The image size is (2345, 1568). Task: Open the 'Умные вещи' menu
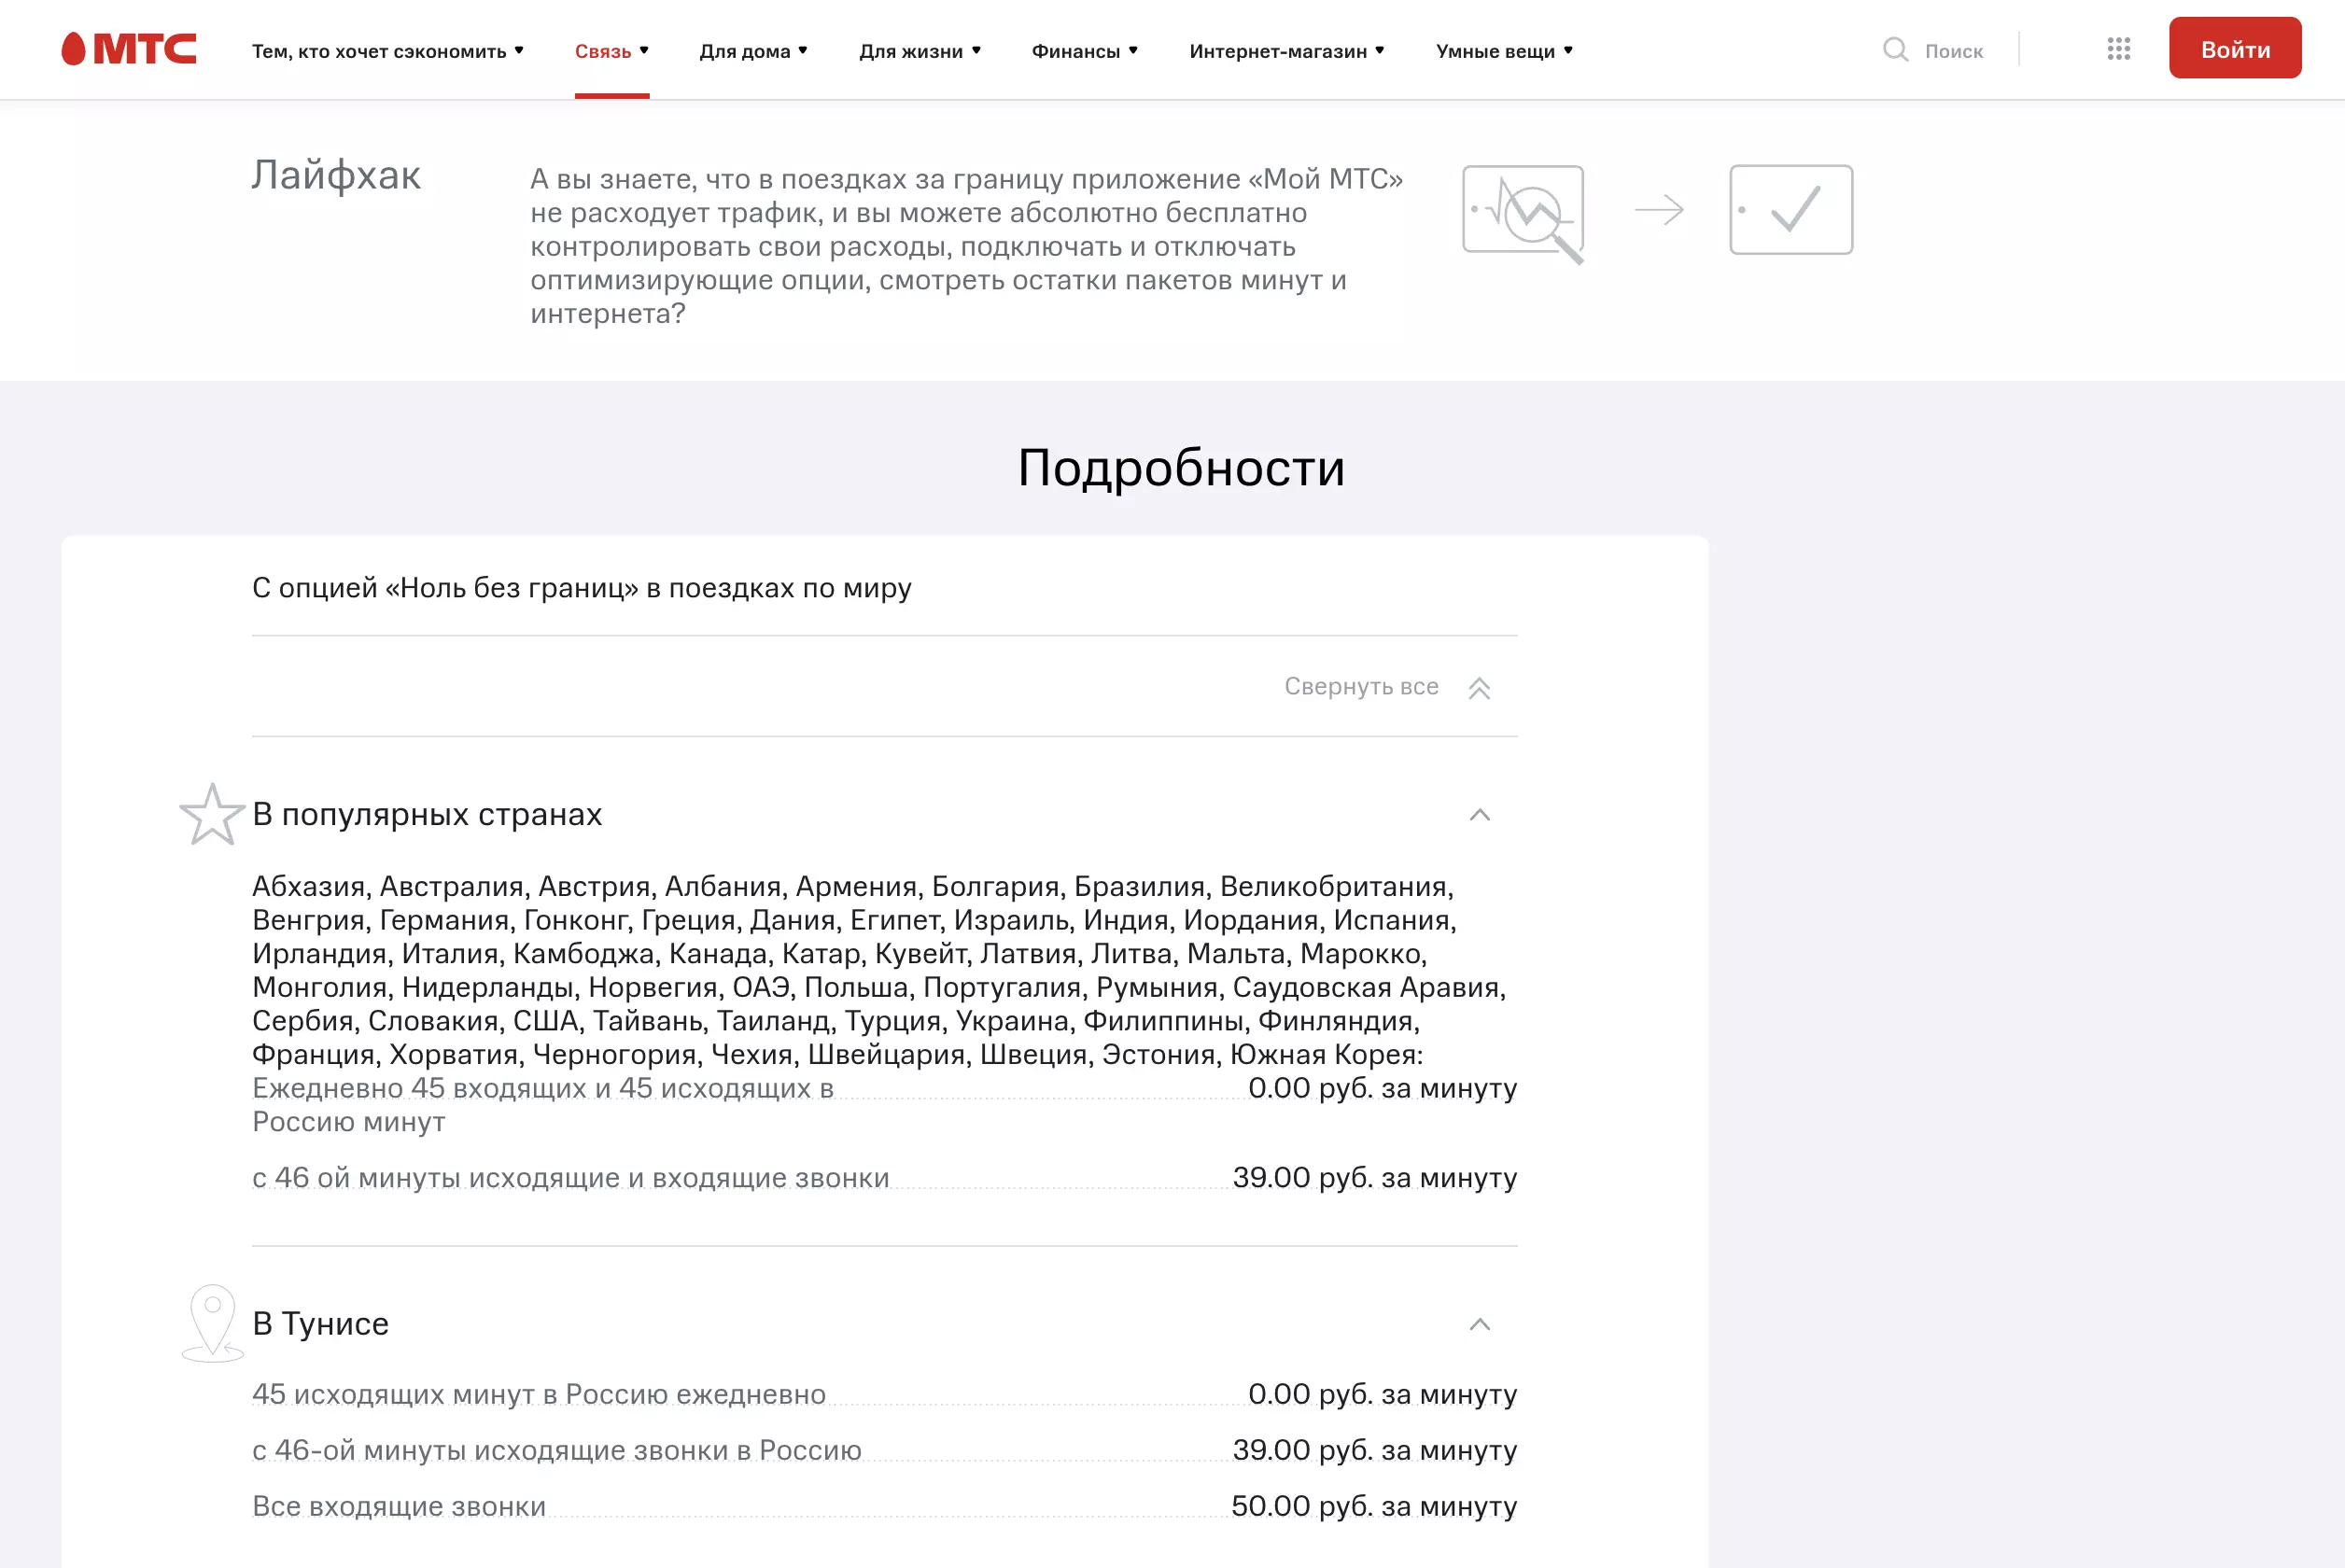pos(1505,51)
